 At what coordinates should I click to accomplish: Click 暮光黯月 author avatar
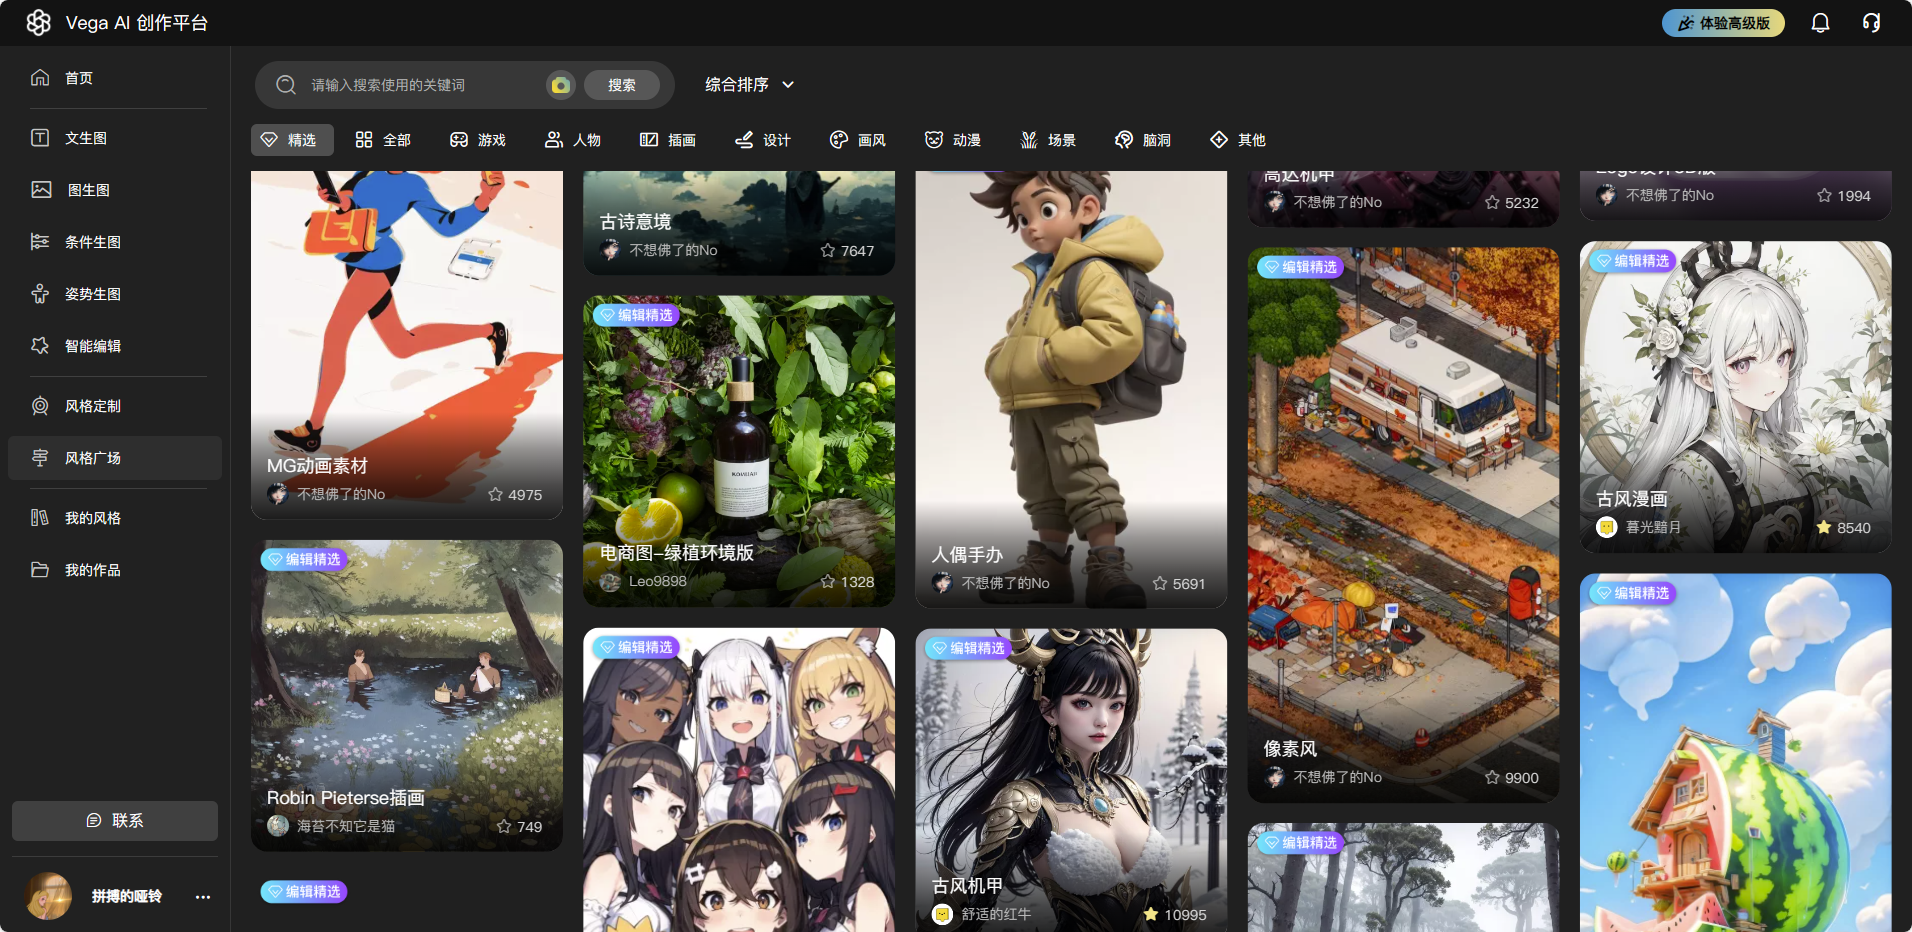[x=1607, y=527]
